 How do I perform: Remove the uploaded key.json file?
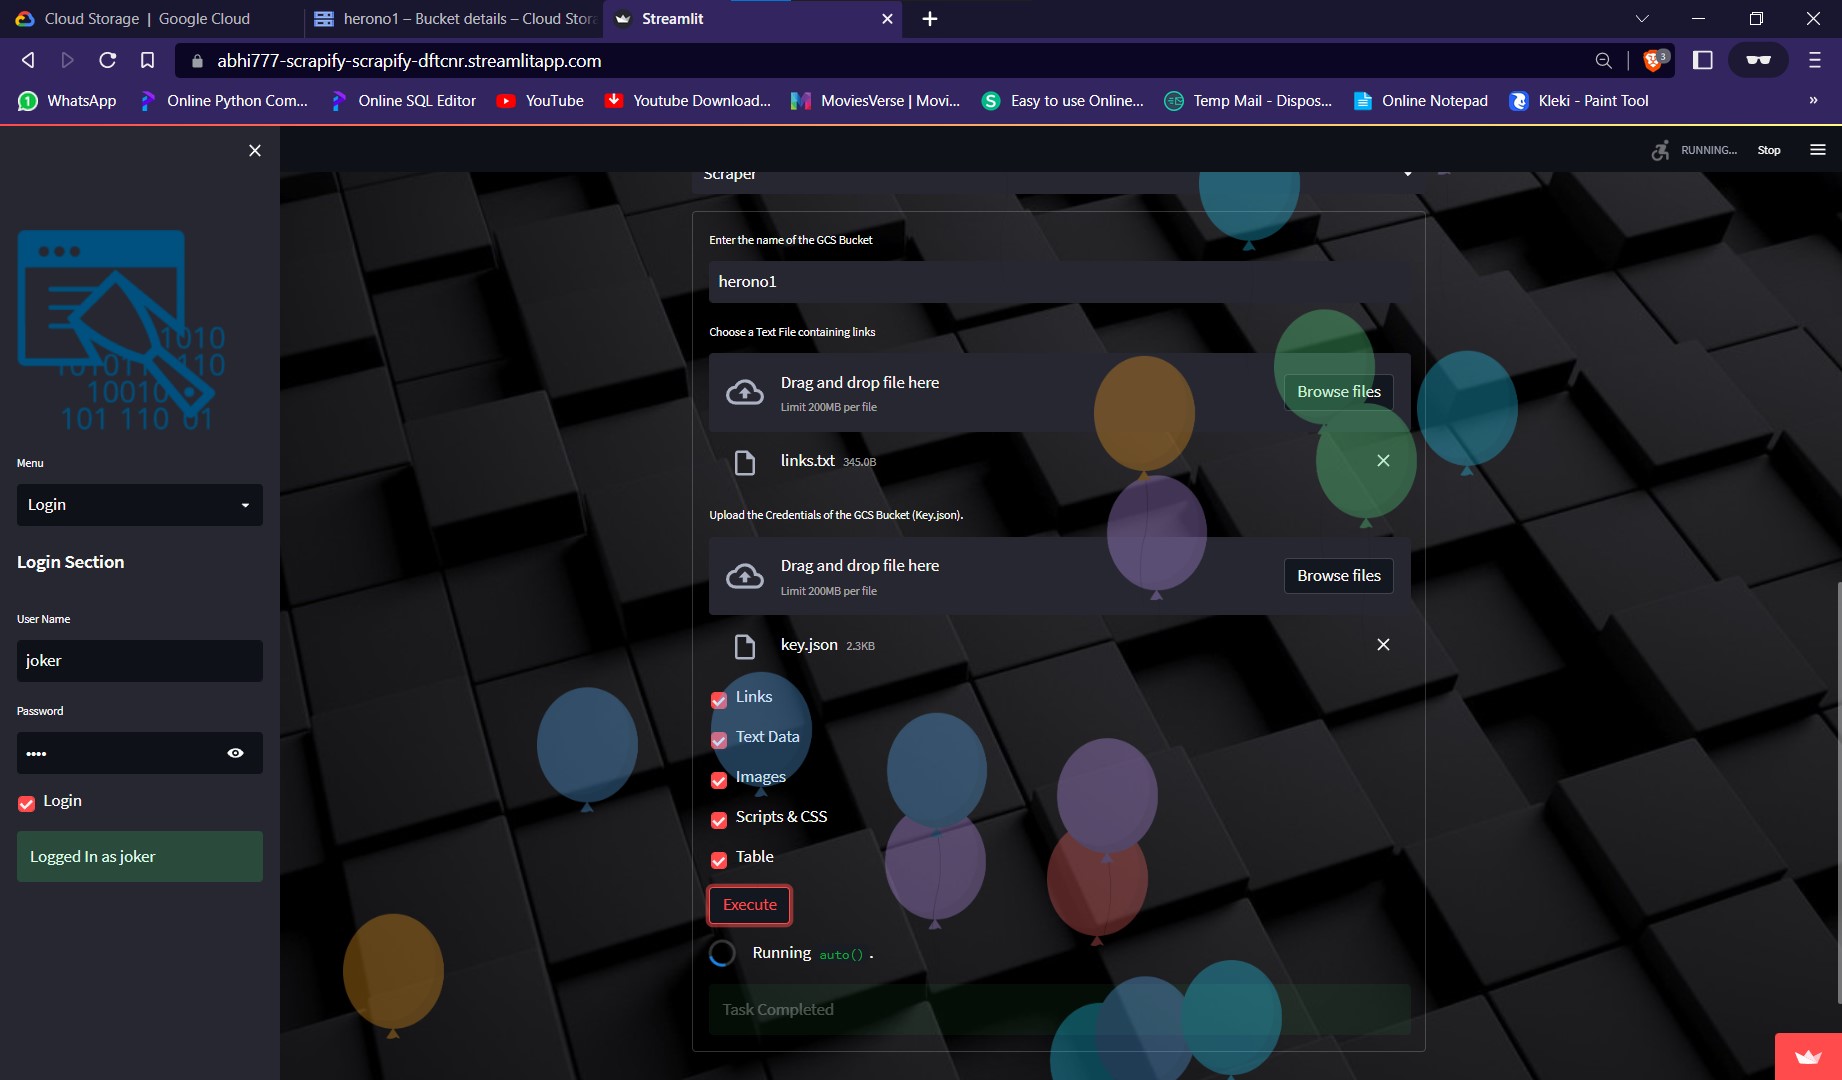click(x=1383, y=645)
